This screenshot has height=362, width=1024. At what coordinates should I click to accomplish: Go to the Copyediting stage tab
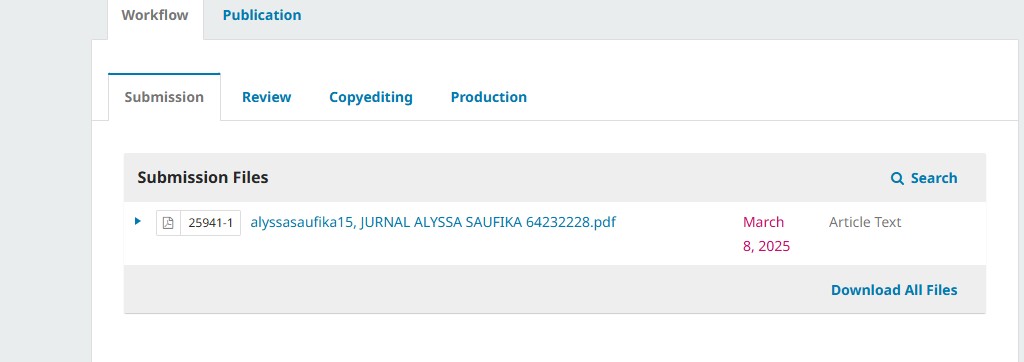[371, 97]
